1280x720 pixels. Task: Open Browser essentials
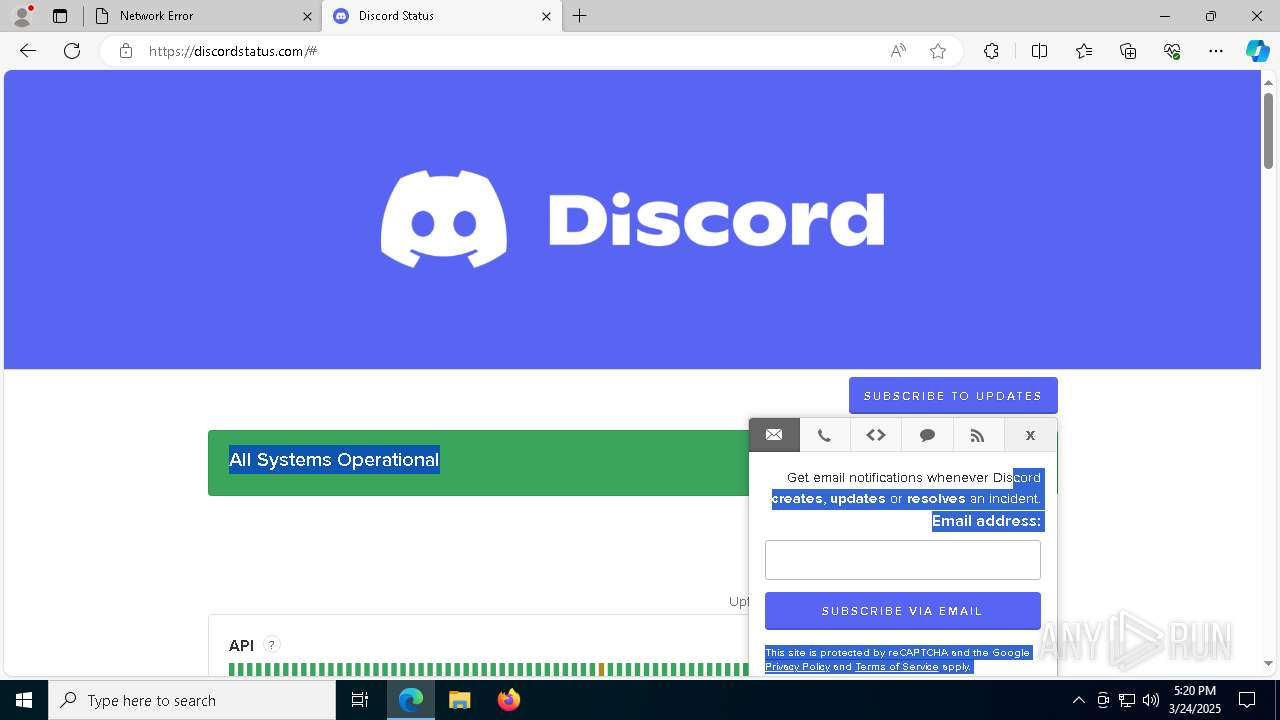tap(1172, 51)
